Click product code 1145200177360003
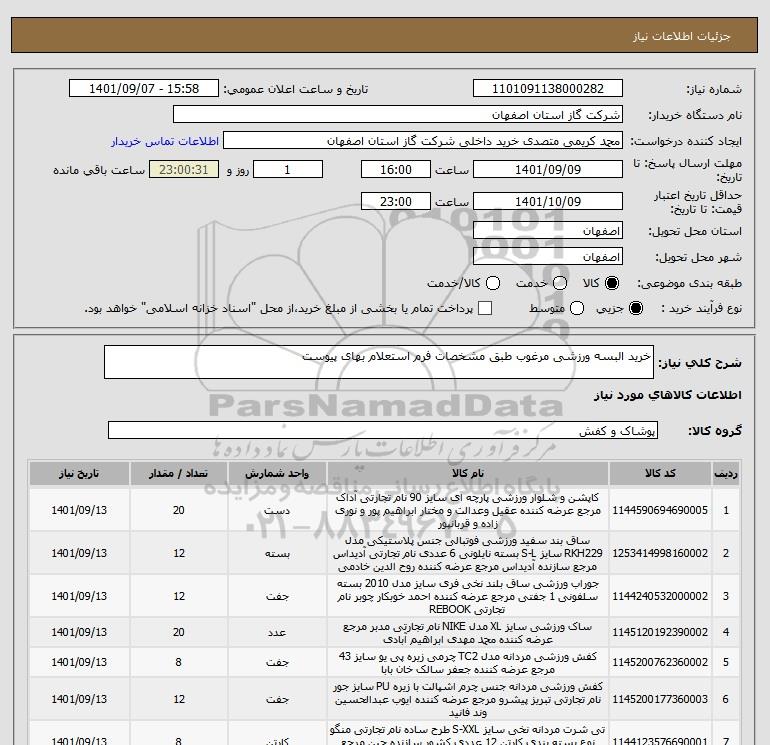 coord(660,699)
